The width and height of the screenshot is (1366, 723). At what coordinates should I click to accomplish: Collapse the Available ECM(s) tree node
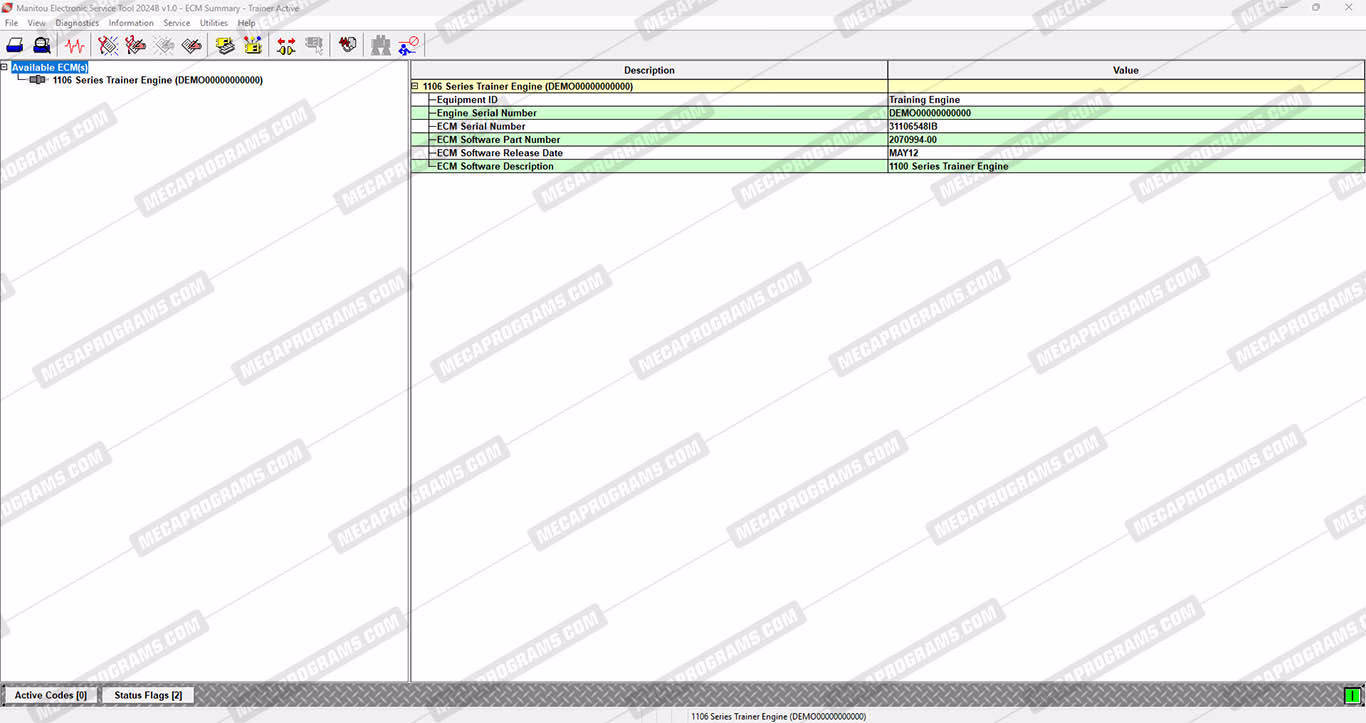(x=5, y=68)
